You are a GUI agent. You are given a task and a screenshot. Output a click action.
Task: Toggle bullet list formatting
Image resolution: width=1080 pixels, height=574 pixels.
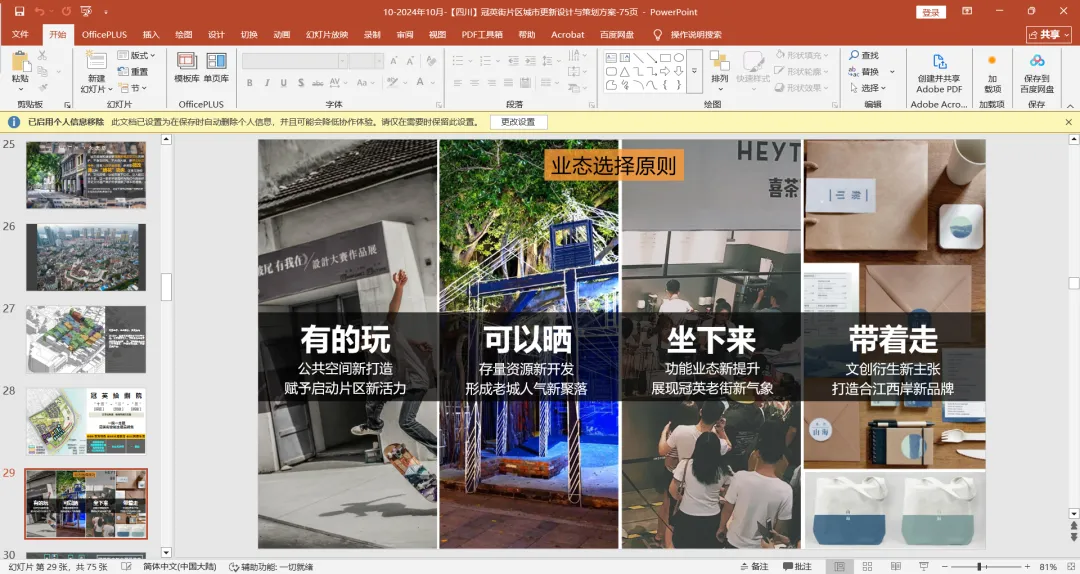pos(457,61)
